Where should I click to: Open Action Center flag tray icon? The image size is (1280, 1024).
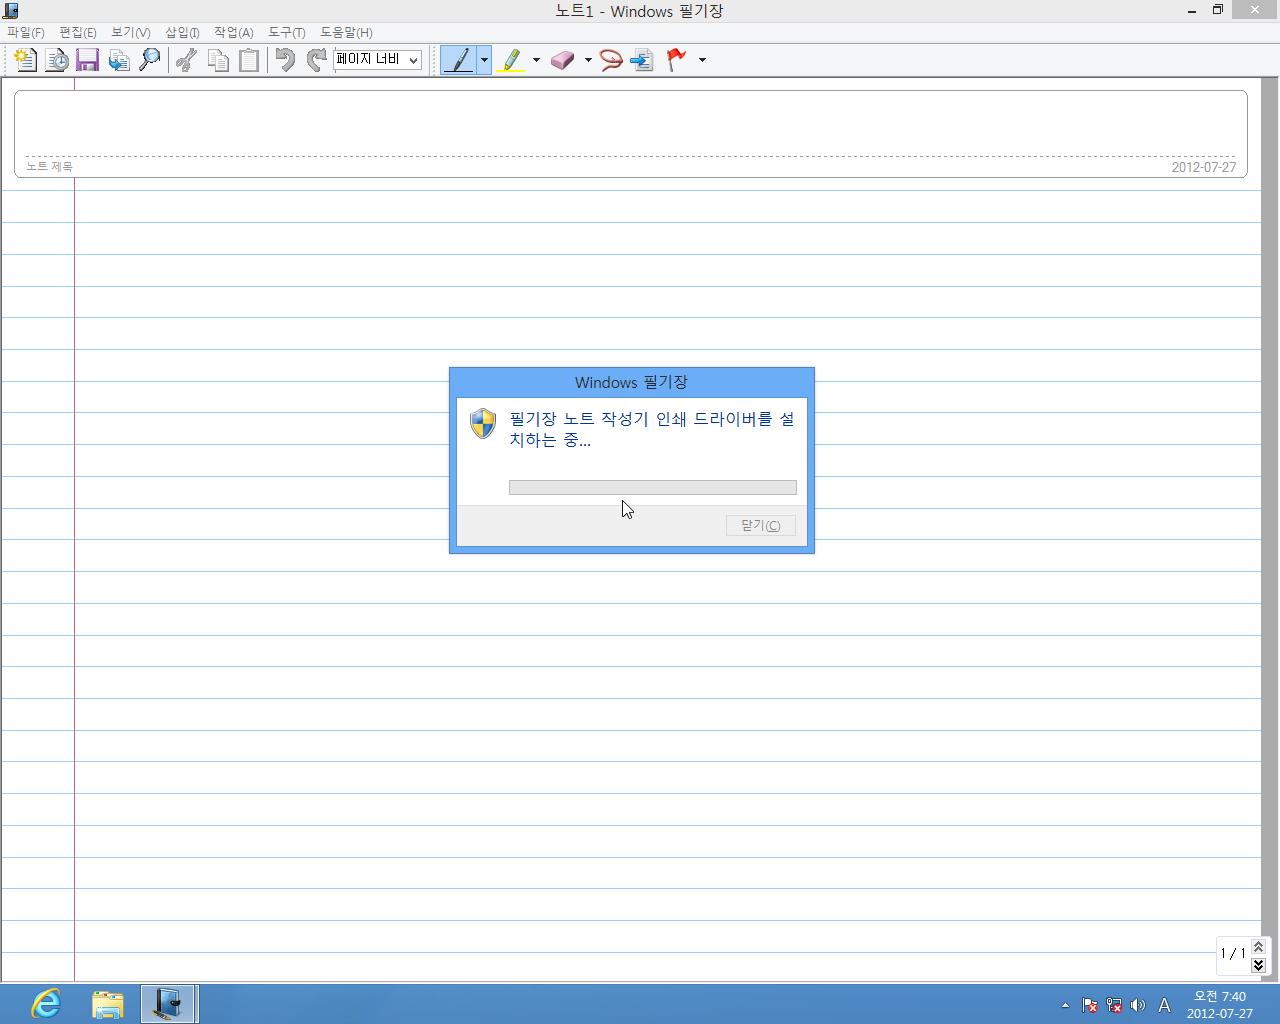(1090, 1006)
